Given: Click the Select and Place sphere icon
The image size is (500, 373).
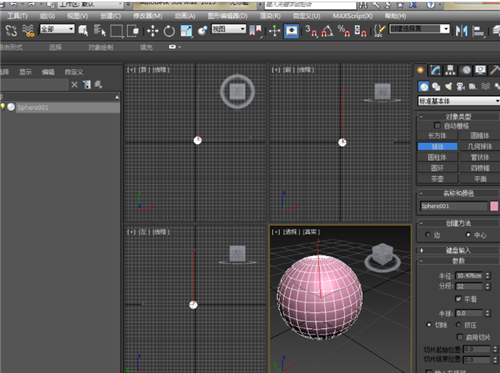Looking at the screenshot, I should pos(202,31).
